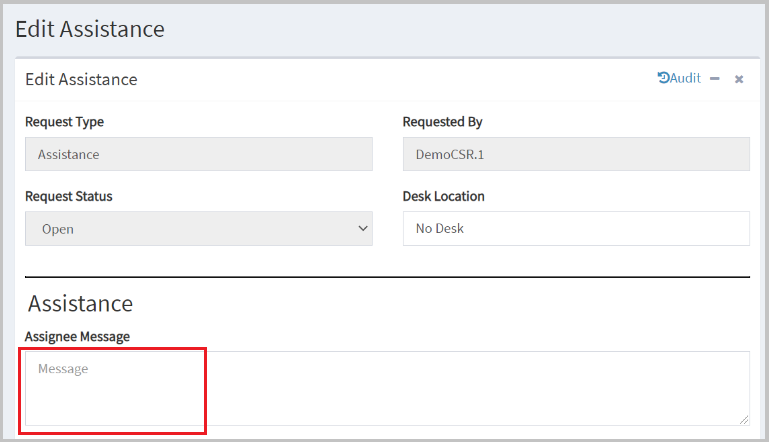The image size is (769, 442).
Task: Click the text area resize grip handle
Action: 744,420
